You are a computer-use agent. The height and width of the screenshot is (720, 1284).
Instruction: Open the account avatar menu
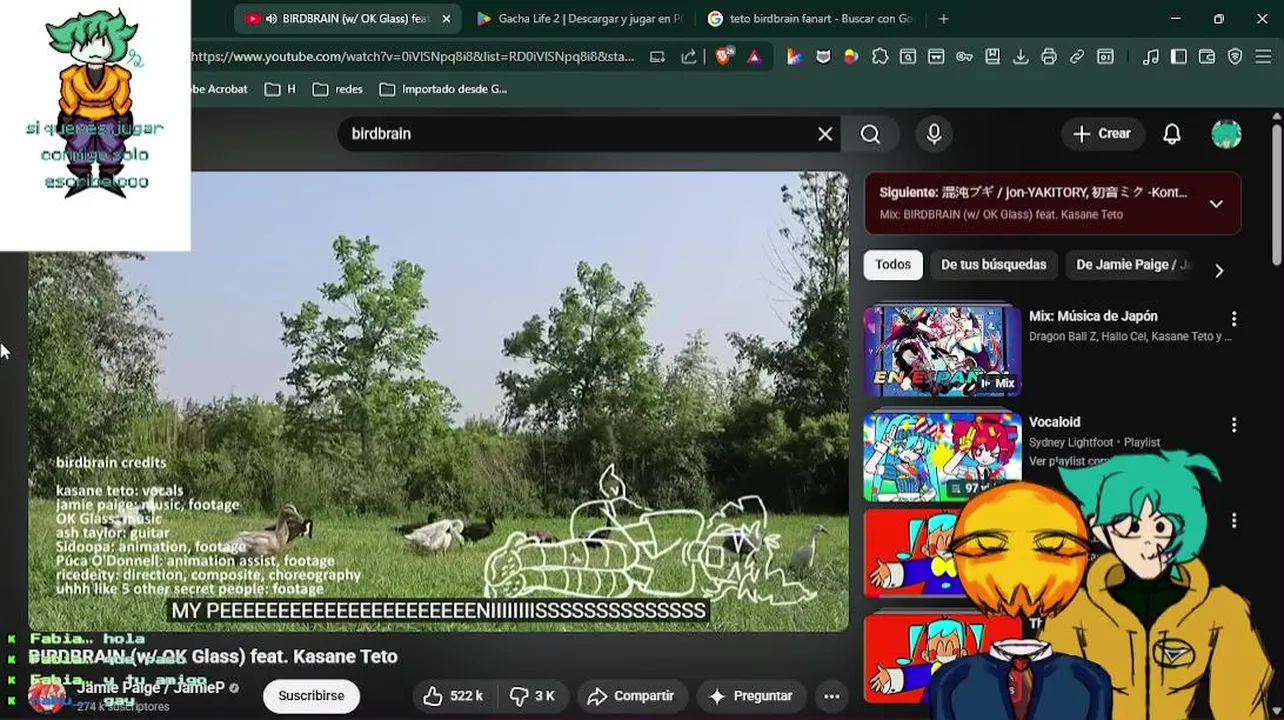click(x=1226, y=134)
